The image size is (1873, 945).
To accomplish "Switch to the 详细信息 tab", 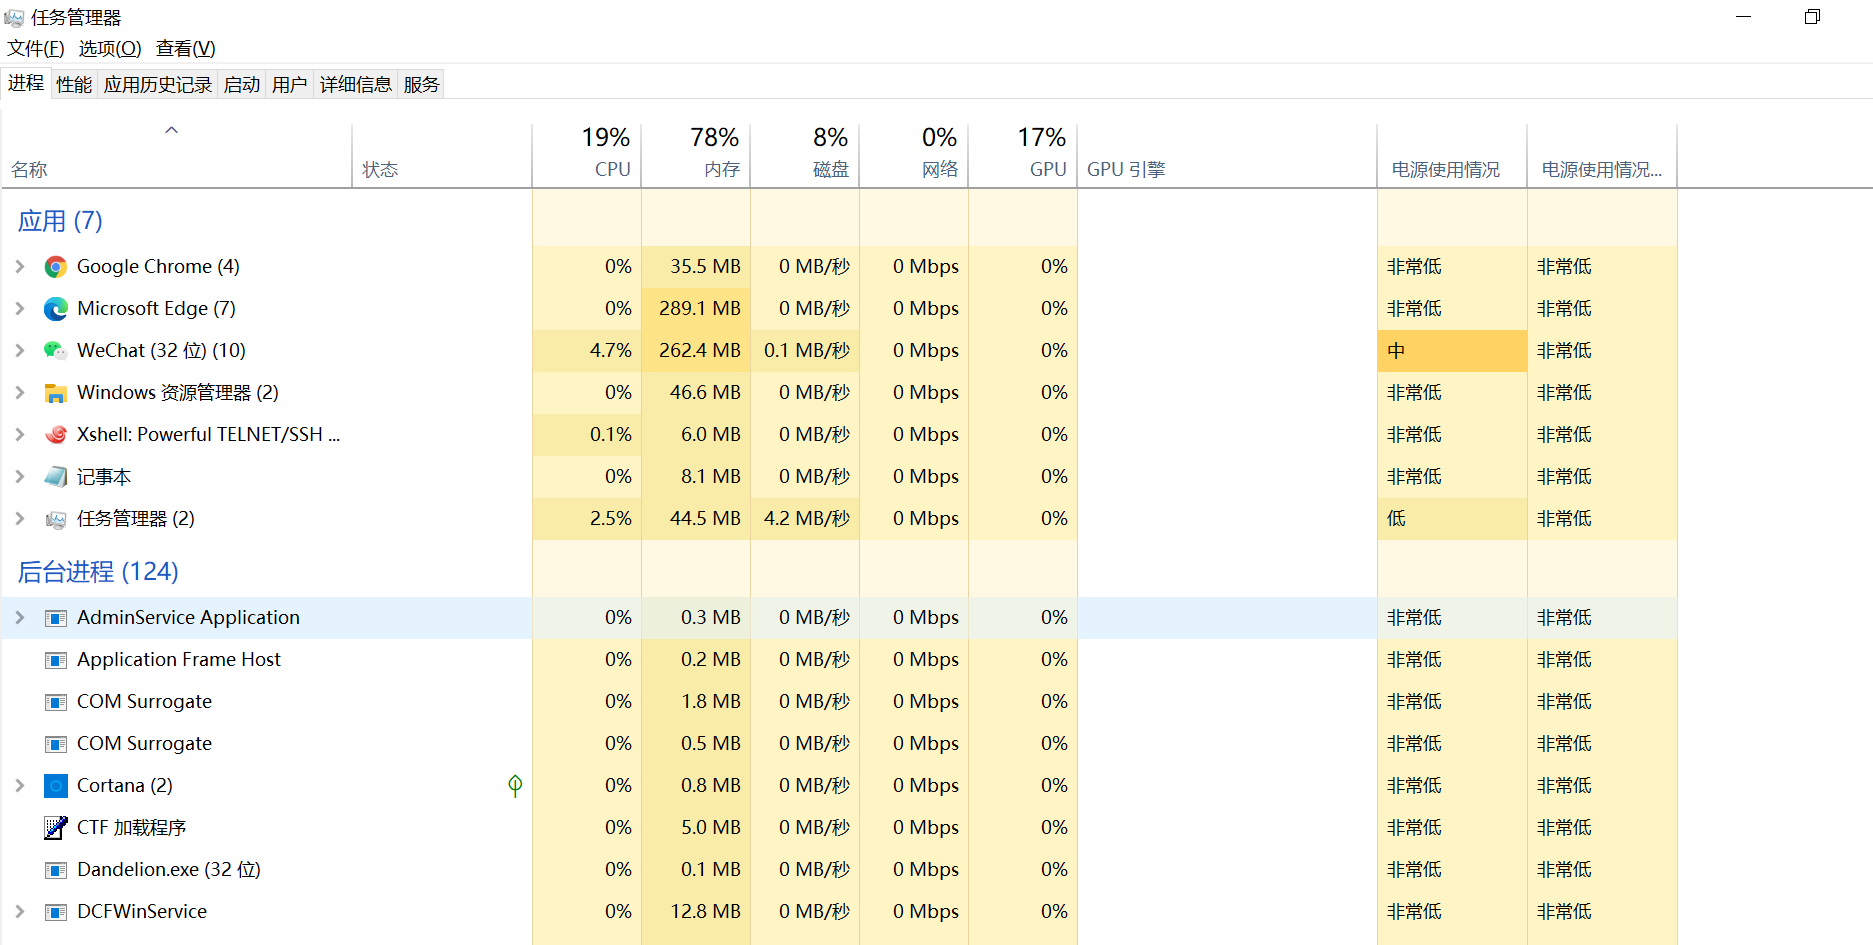I will pos(356,85).
